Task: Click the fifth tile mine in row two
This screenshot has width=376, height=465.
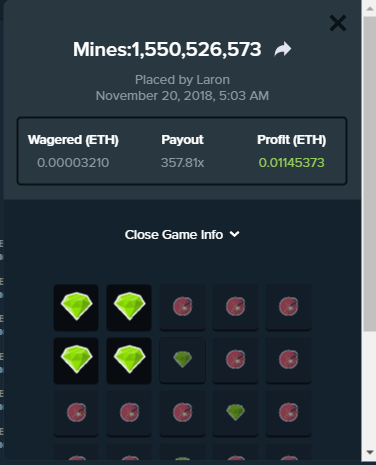Action: coord(288,360)
